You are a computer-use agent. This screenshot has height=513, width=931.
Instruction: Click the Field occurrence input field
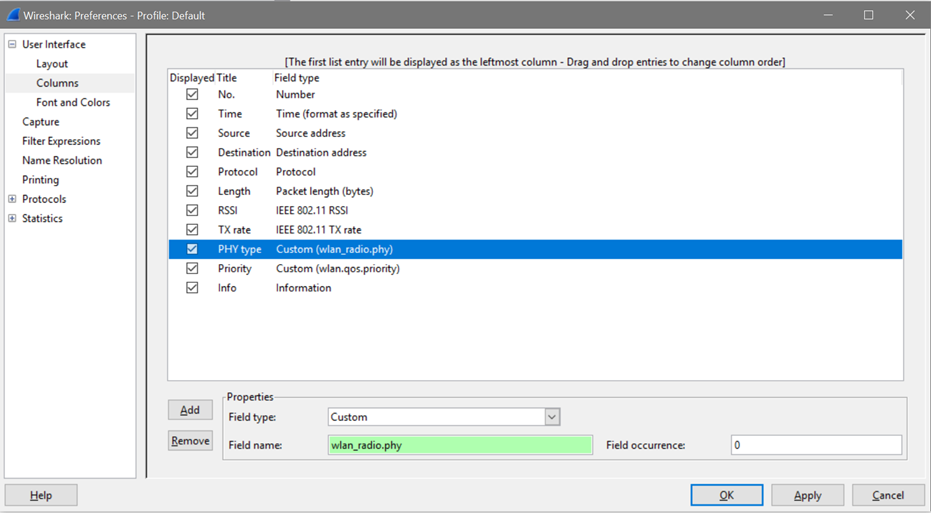point(816,445)
